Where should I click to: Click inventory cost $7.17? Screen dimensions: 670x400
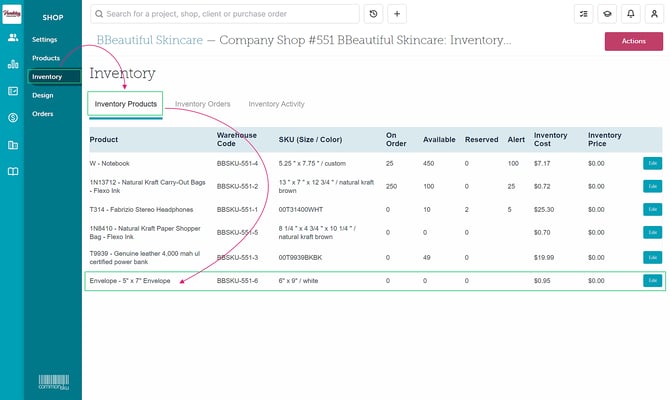coord(542,163)
